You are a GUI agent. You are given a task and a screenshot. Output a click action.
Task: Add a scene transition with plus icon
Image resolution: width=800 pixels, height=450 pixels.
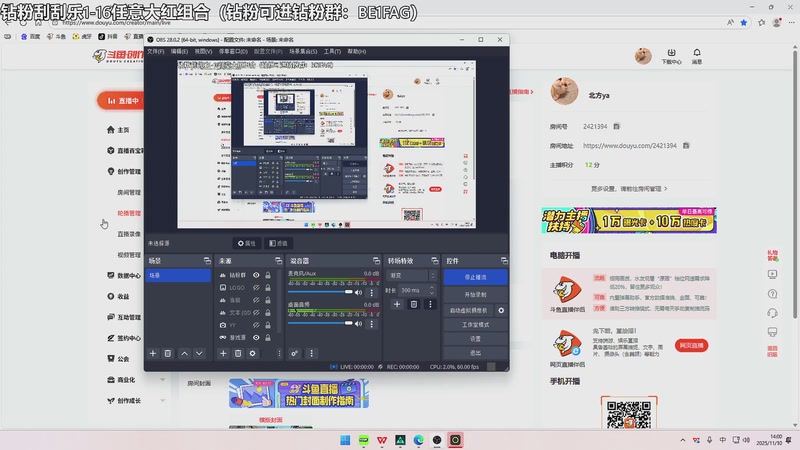point(397,304)
